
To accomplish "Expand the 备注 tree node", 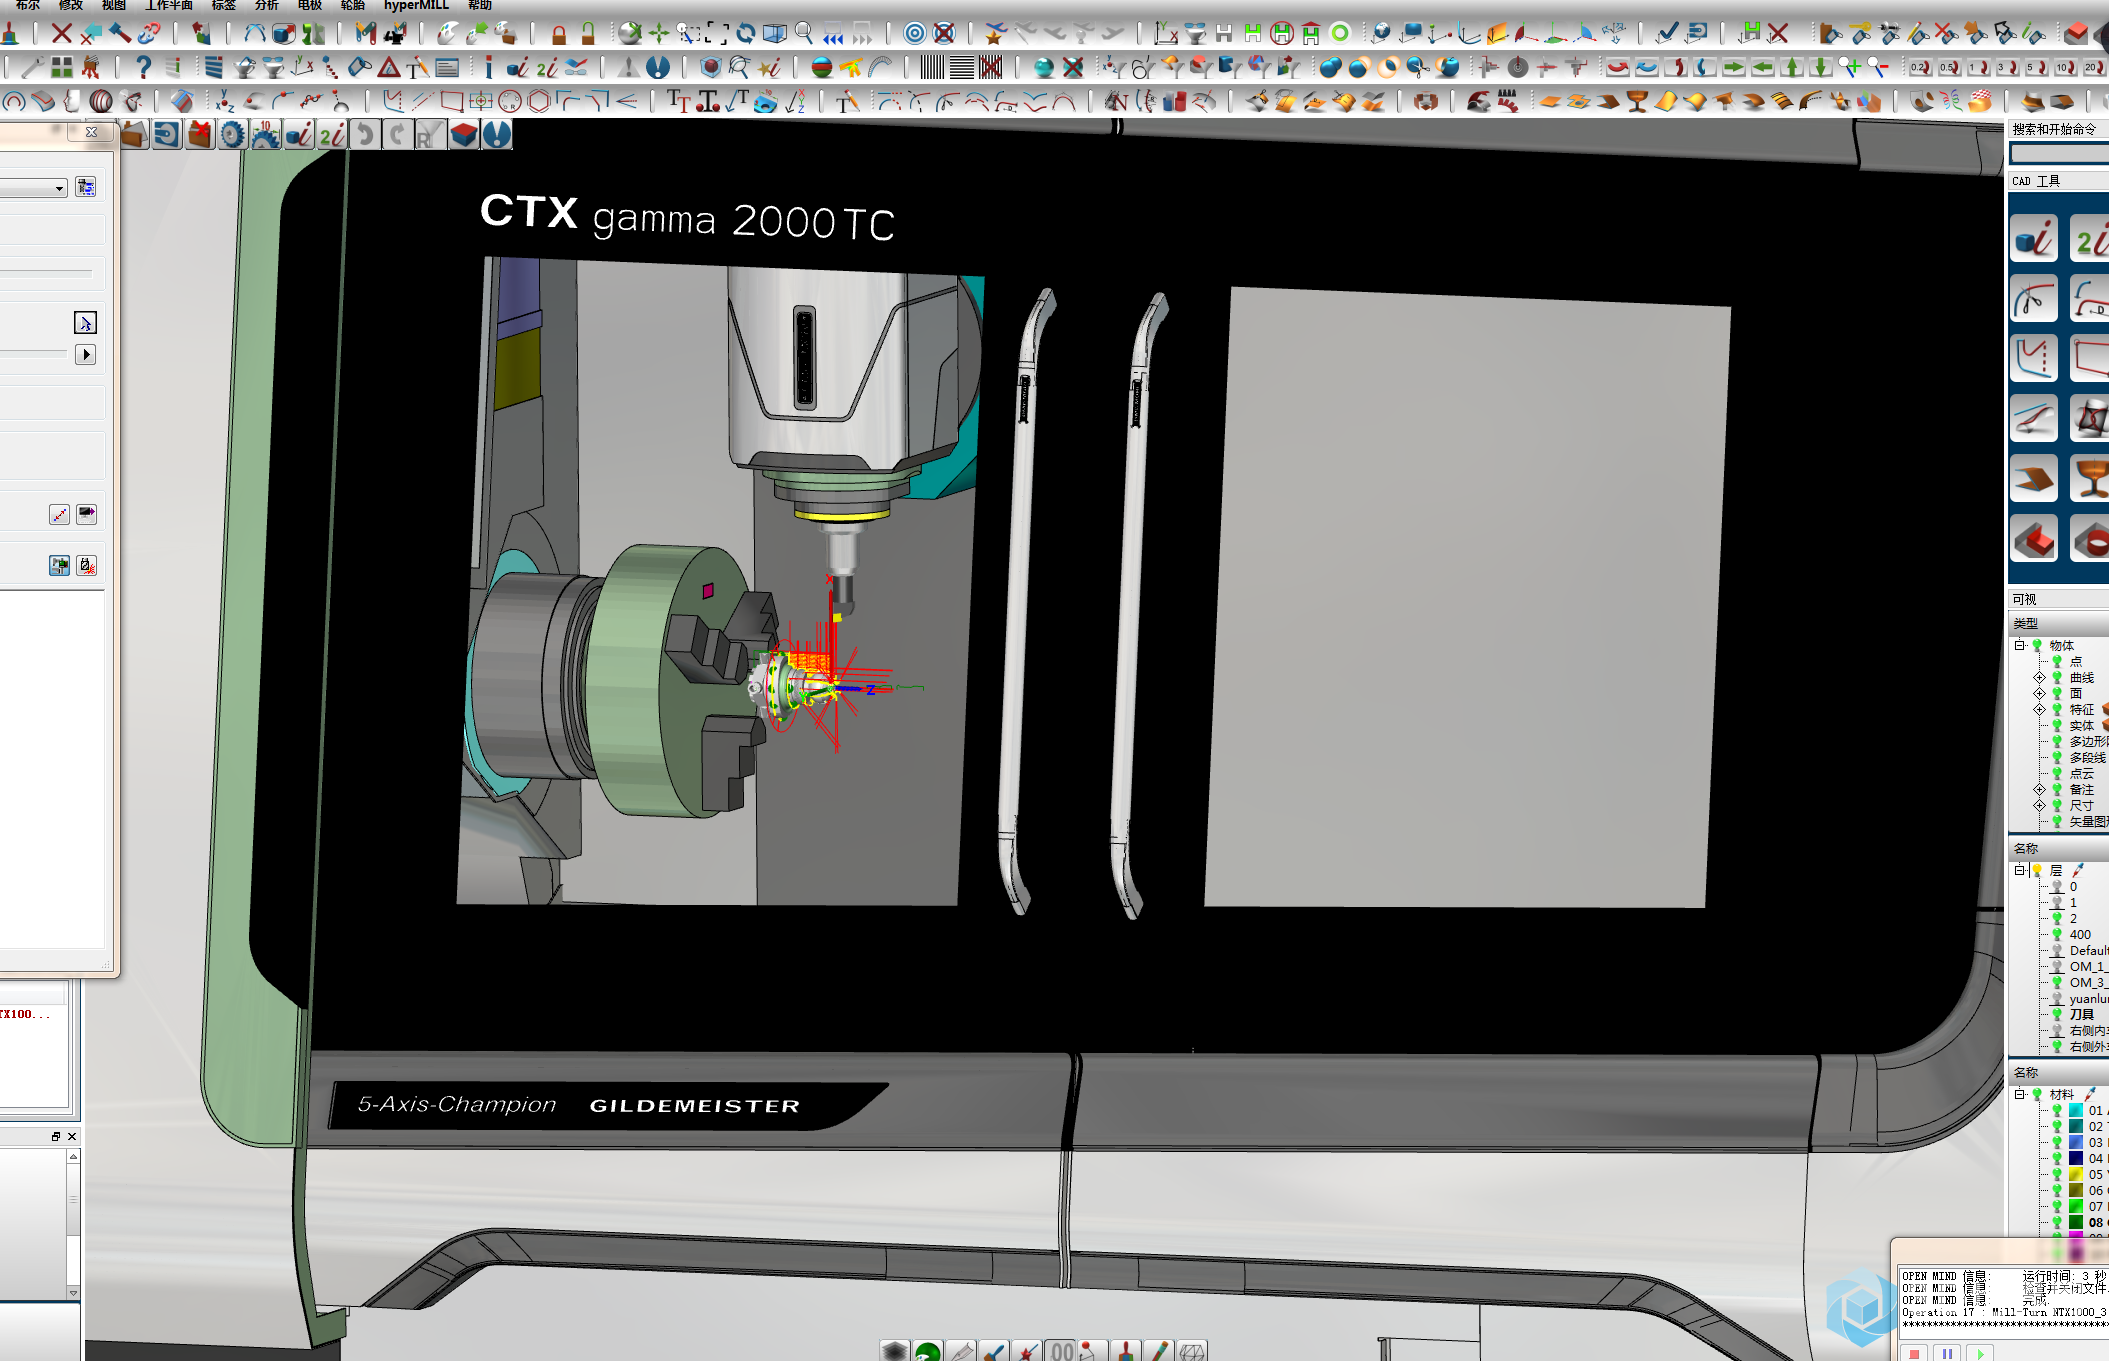I will [2039, 789].
